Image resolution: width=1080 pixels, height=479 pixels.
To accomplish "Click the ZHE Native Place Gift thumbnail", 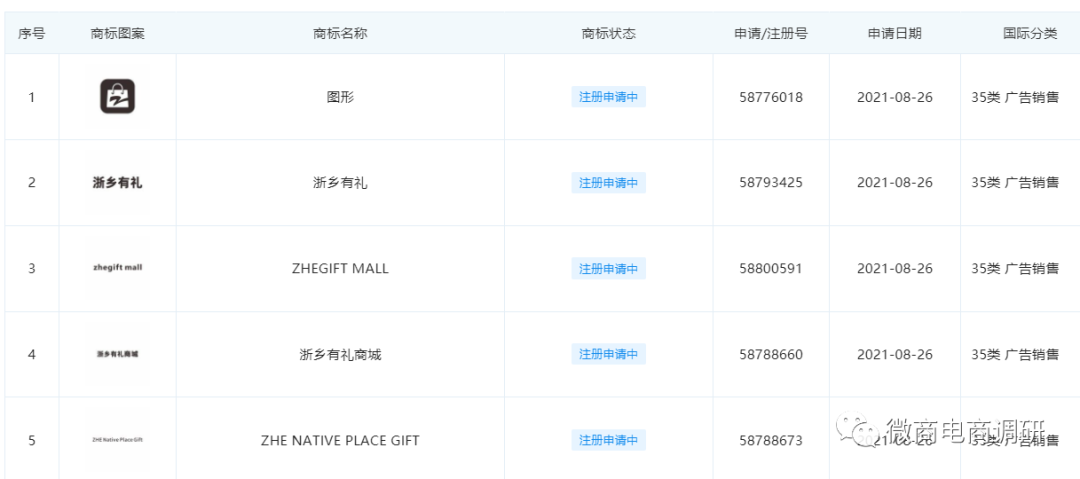I will [x=117, y=440].
